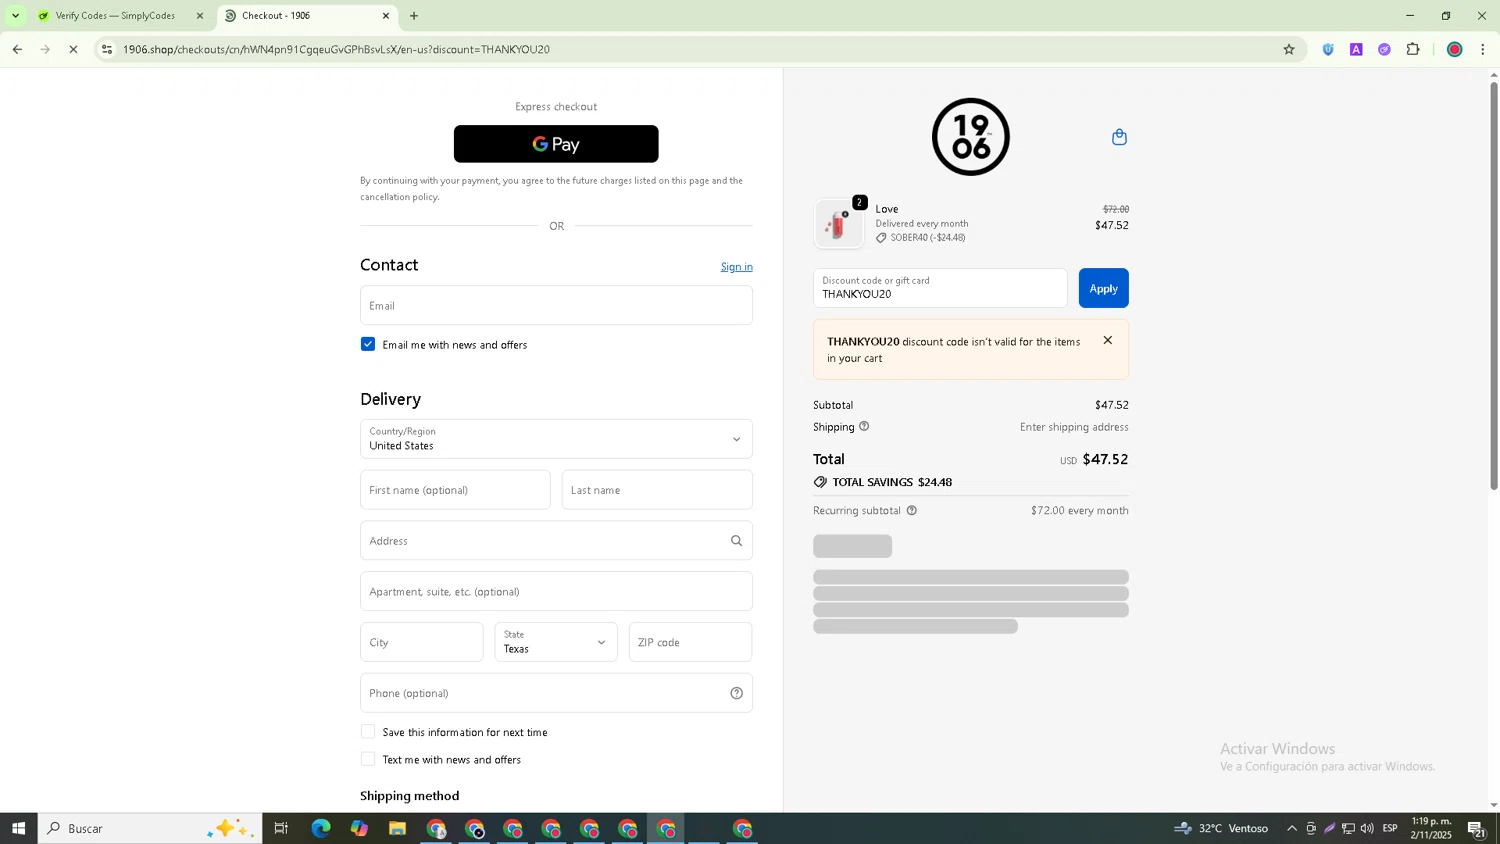Viewport: 1500px width, 844px height.
Task: Click the page vertical scrollbar
Action: coord(1494,285)
